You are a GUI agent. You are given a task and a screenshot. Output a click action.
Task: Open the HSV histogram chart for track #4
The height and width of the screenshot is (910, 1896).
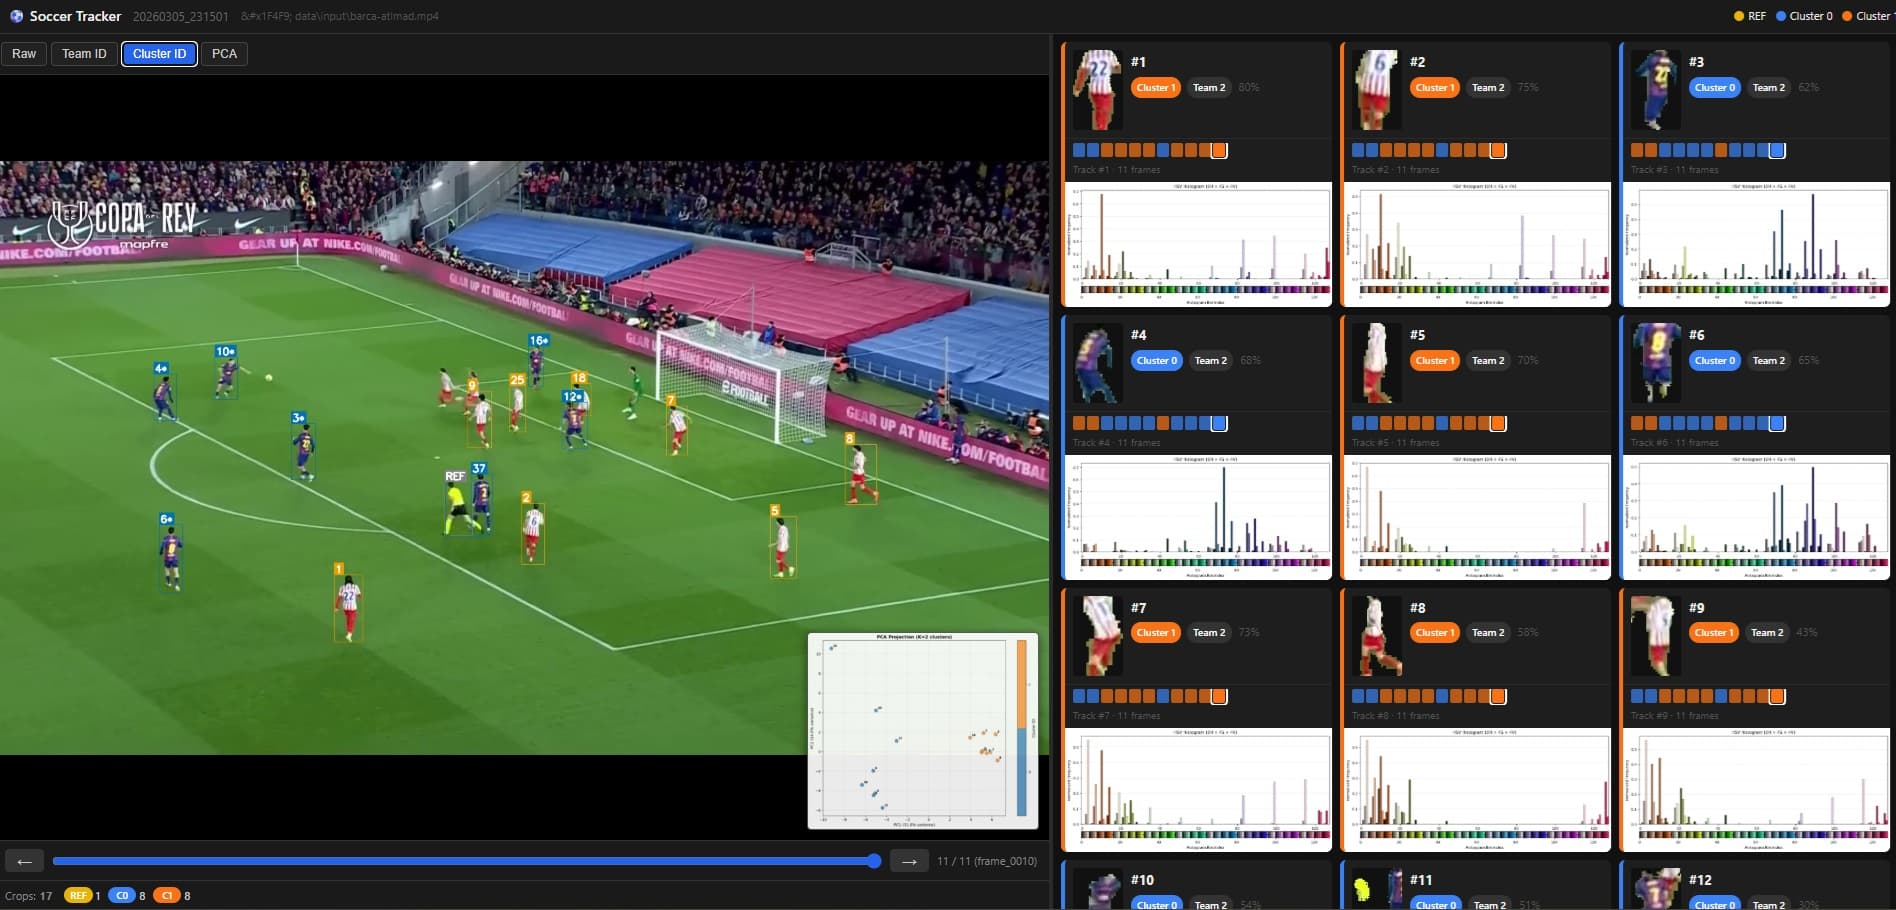pos(1198,517)
